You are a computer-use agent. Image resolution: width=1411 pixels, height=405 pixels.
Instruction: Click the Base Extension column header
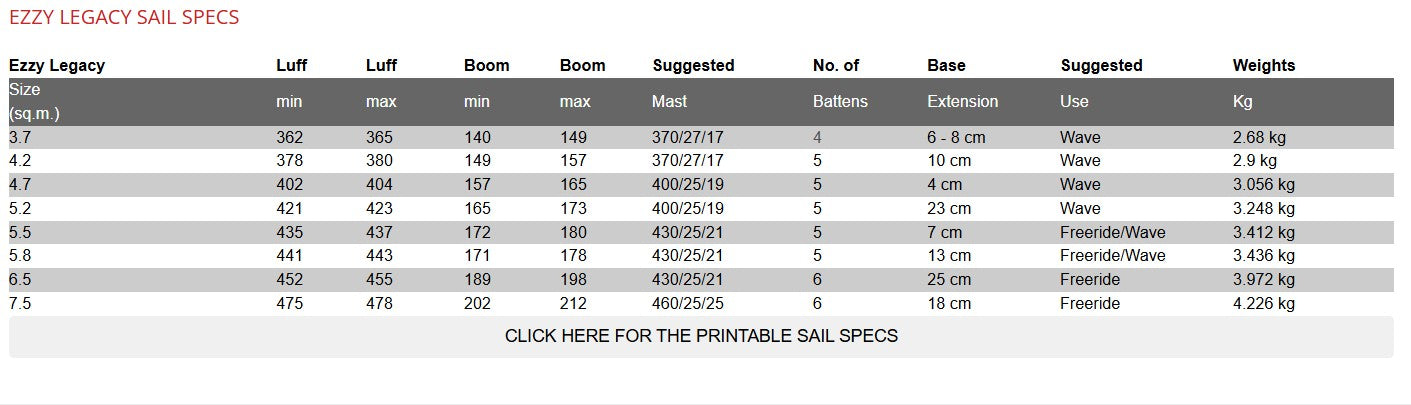point(946,66)
